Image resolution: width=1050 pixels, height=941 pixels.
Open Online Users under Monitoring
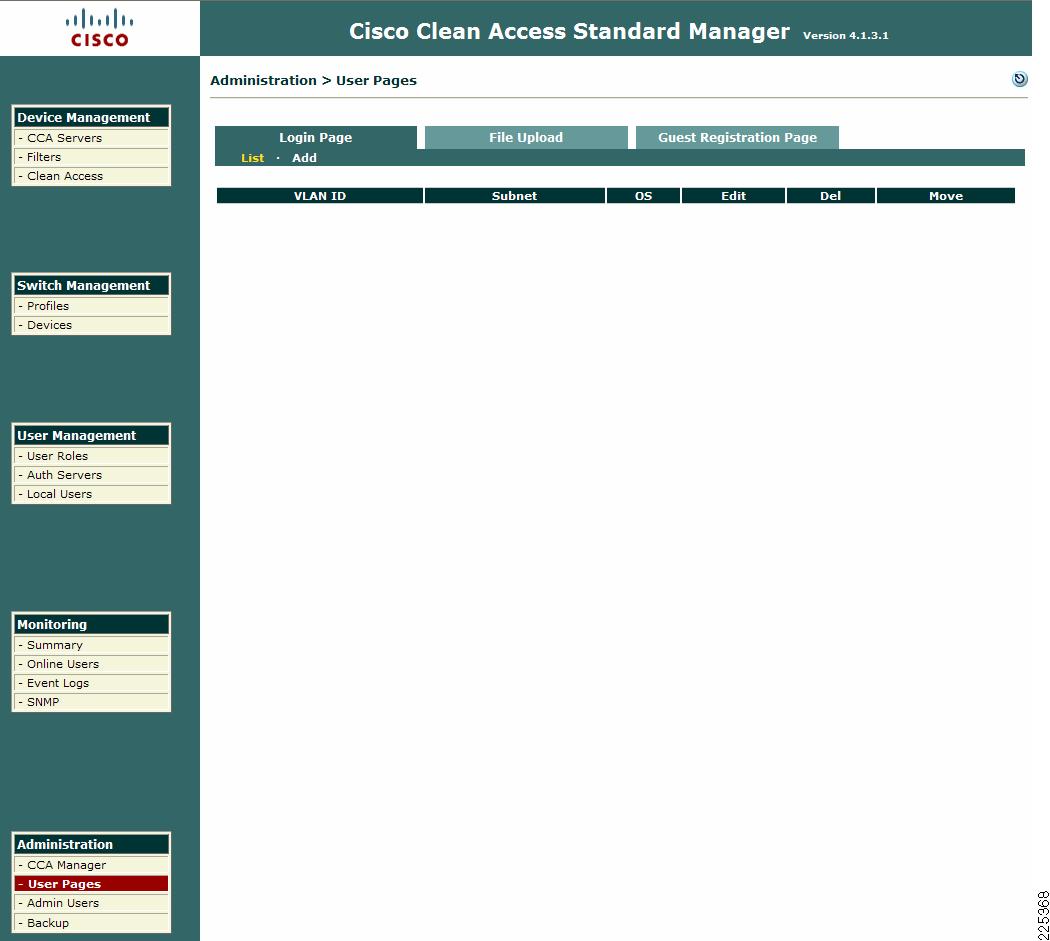click(92, 664)
